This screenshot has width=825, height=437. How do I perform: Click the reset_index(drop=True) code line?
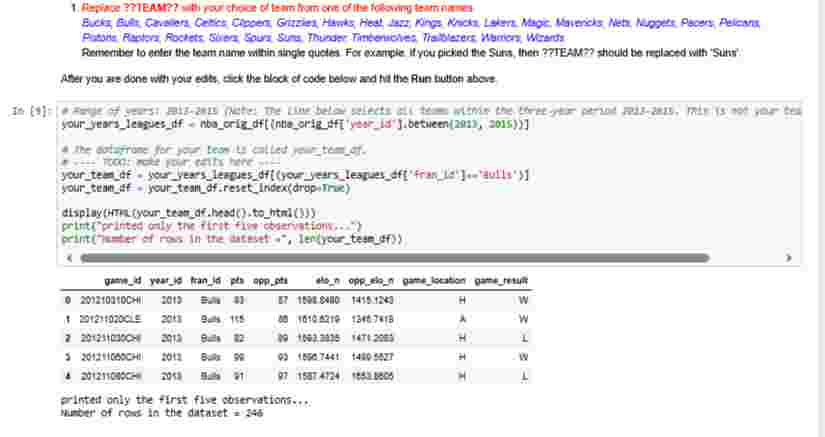click(x=206, y=188)
